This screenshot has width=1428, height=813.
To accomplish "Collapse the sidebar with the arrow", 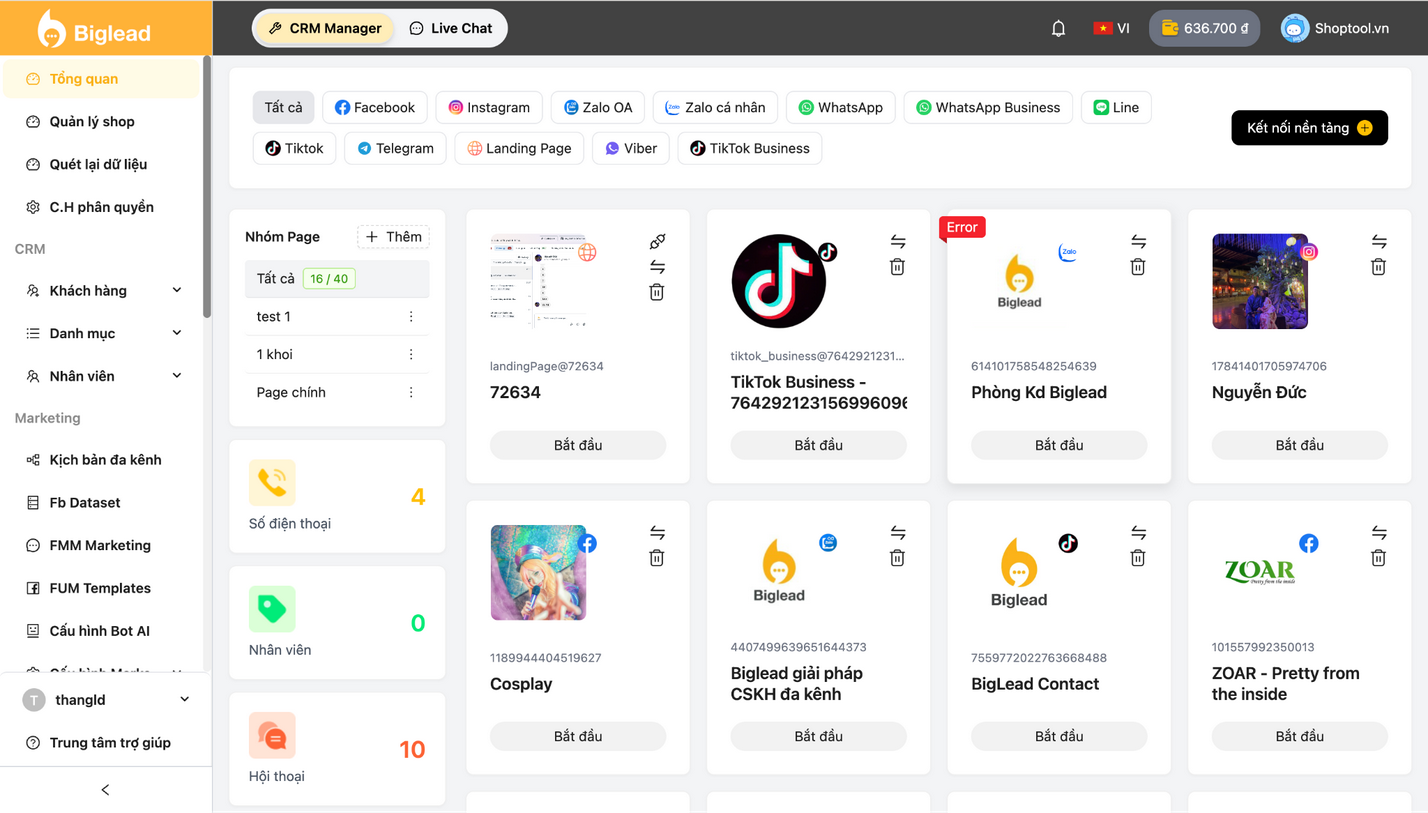I will (106, 790).
